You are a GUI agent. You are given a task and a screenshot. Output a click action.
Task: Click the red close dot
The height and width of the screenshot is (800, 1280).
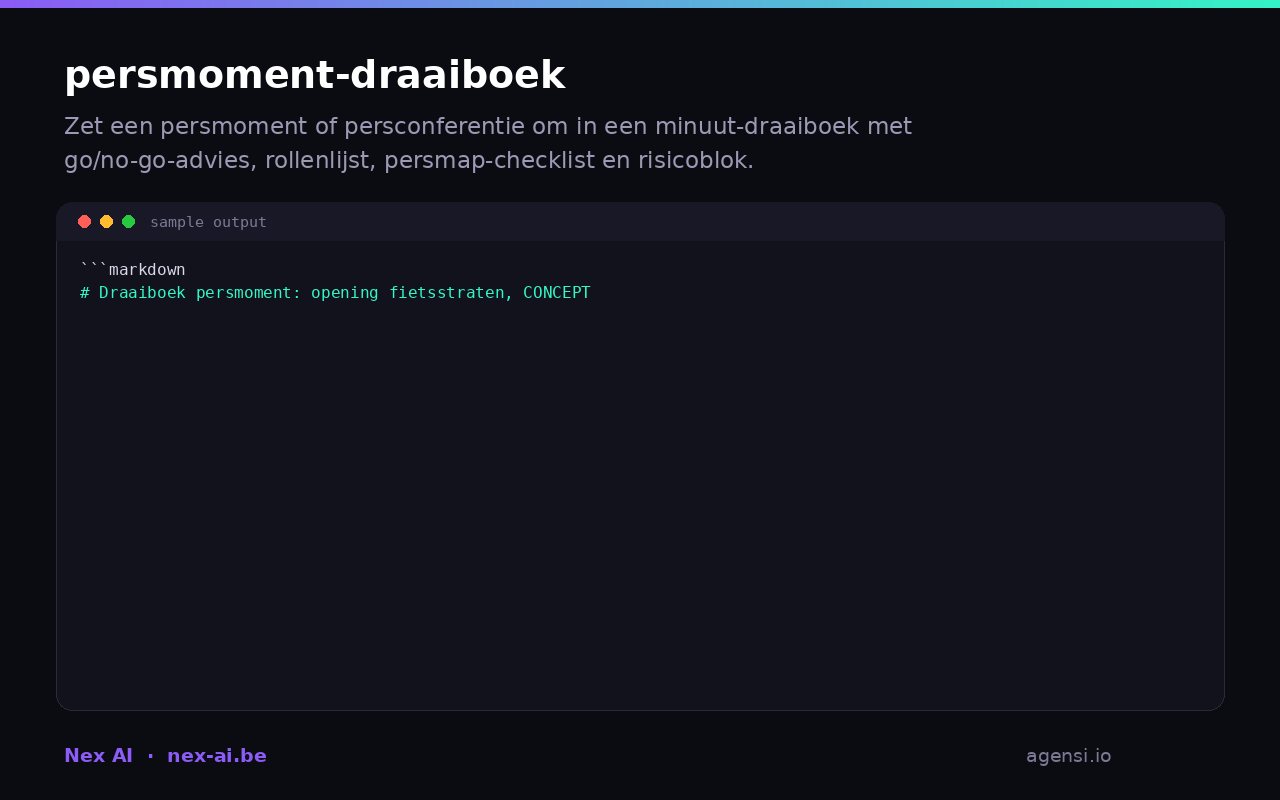coord(84,222)
